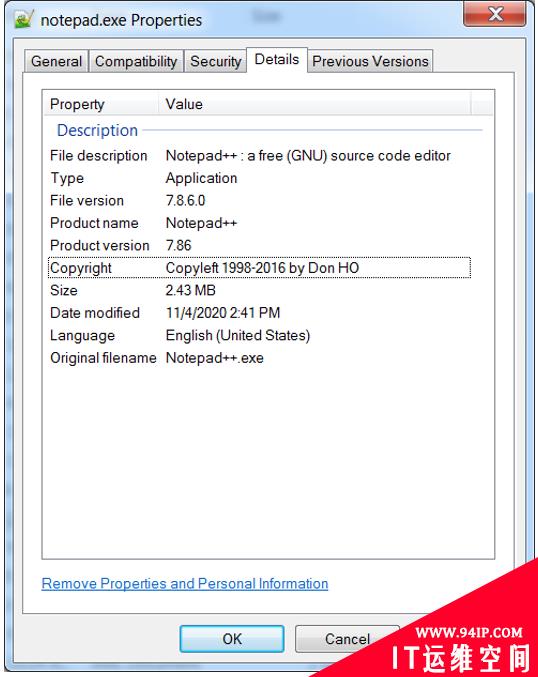Click the File version value 7.8.6.0
The width and height of the screenshot is (538, 677).
(x=186, y=200)
